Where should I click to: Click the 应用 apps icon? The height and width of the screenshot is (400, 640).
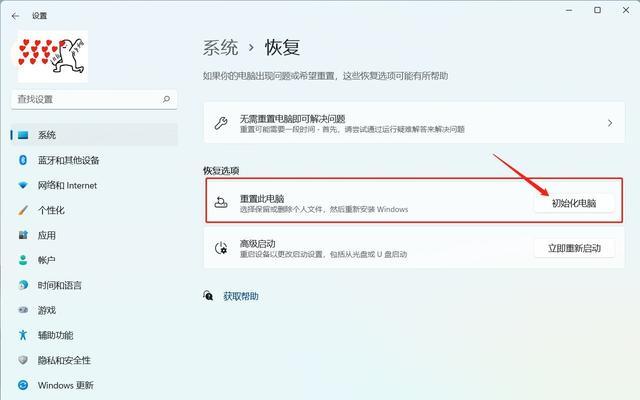point(23,235)
